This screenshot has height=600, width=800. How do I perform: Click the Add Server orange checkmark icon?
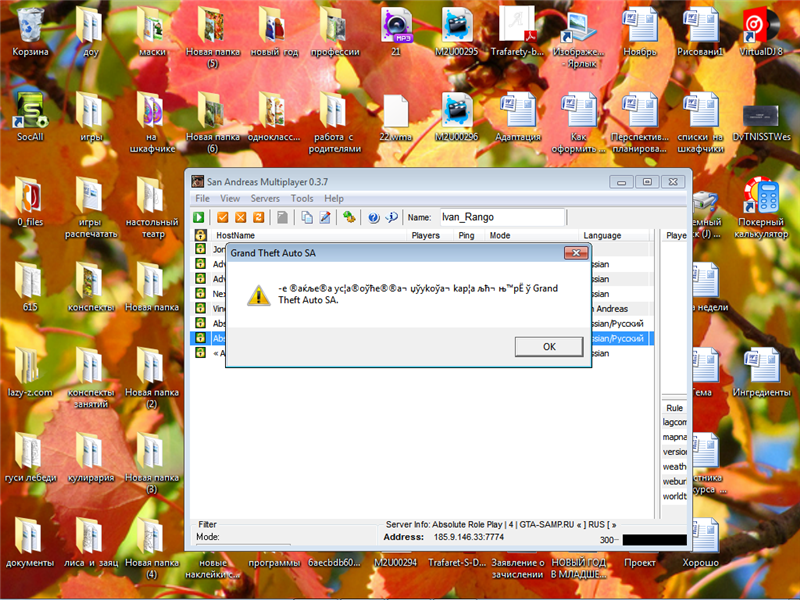(x=223, y=217)
